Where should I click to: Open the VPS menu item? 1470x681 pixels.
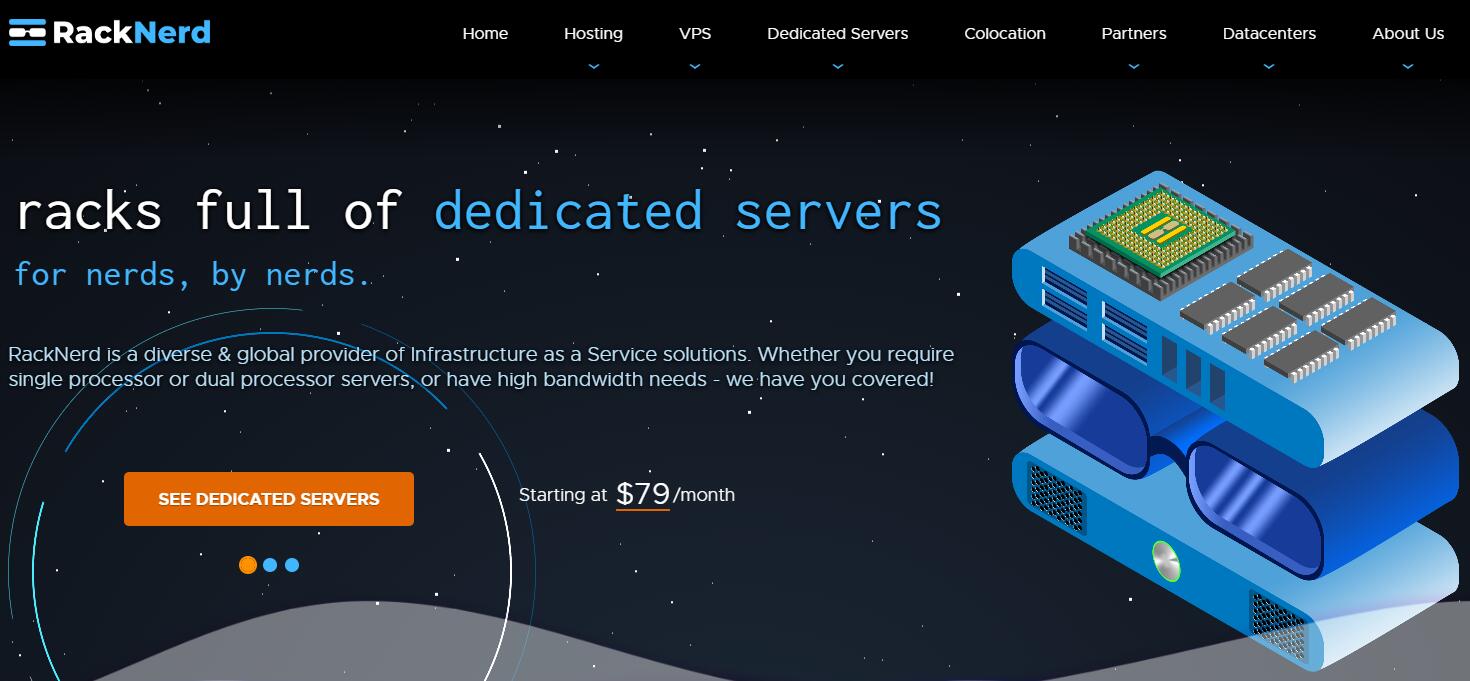coord(695,33)
